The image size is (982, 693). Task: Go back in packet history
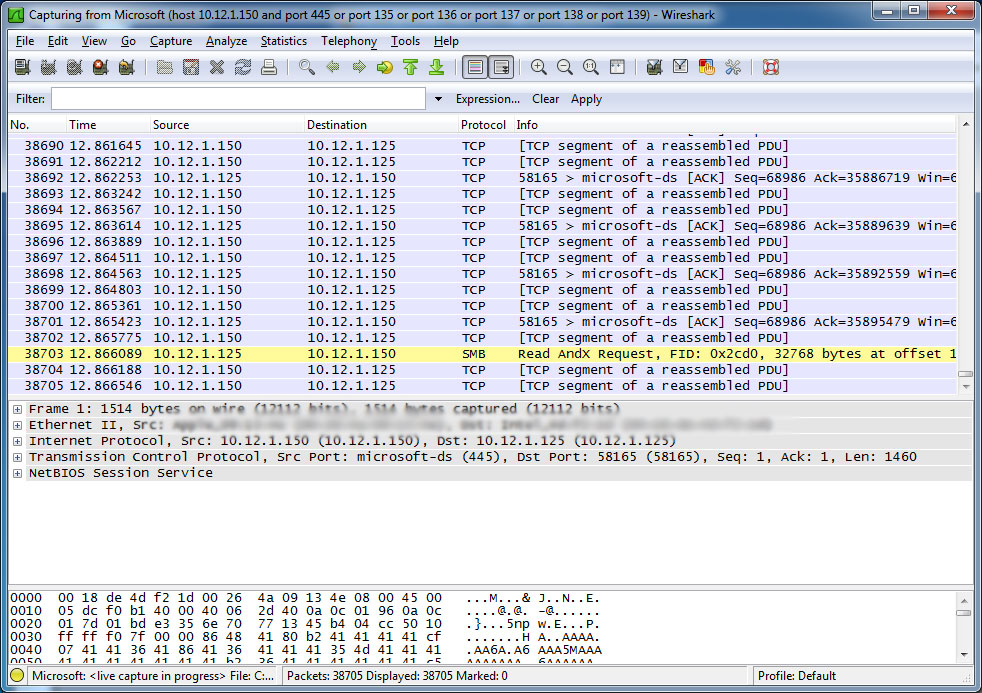(x=333, y=67)
